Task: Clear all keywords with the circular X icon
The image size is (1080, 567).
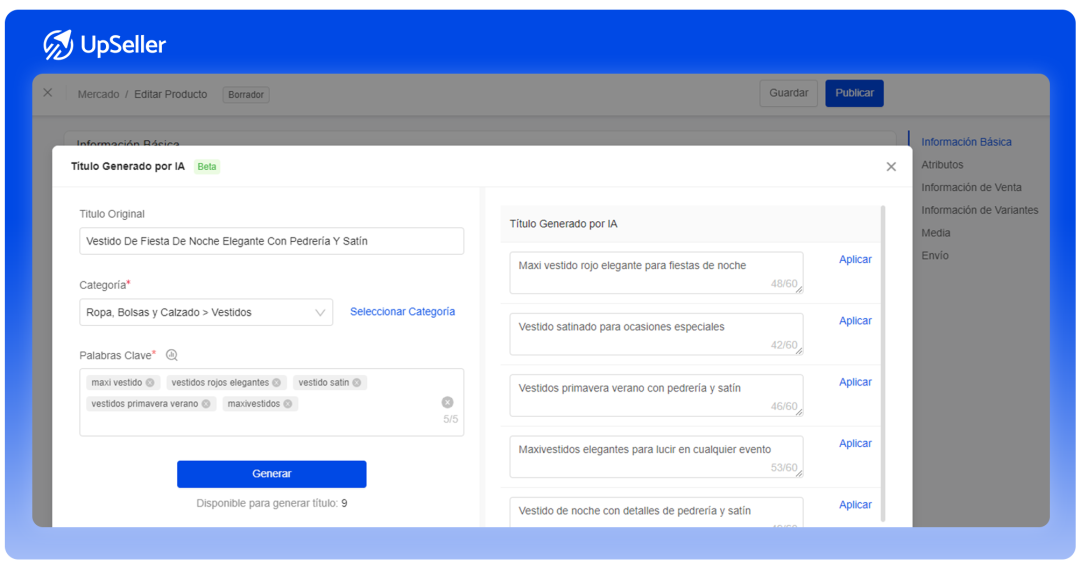Action: pyautogui.click(x=447, y=402)
